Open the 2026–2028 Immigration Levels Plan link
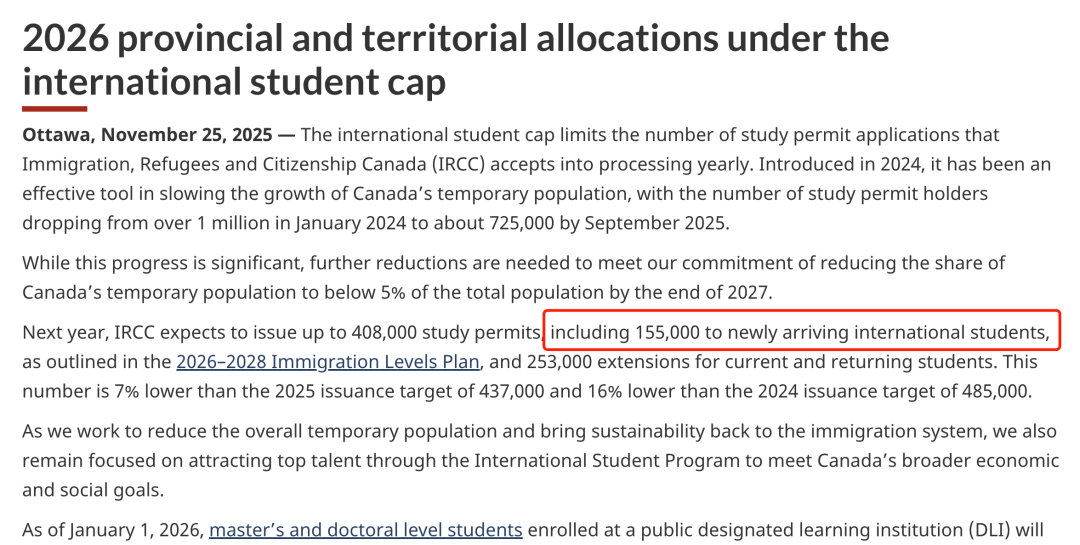The image size is (1080, 545). [327, 362]
